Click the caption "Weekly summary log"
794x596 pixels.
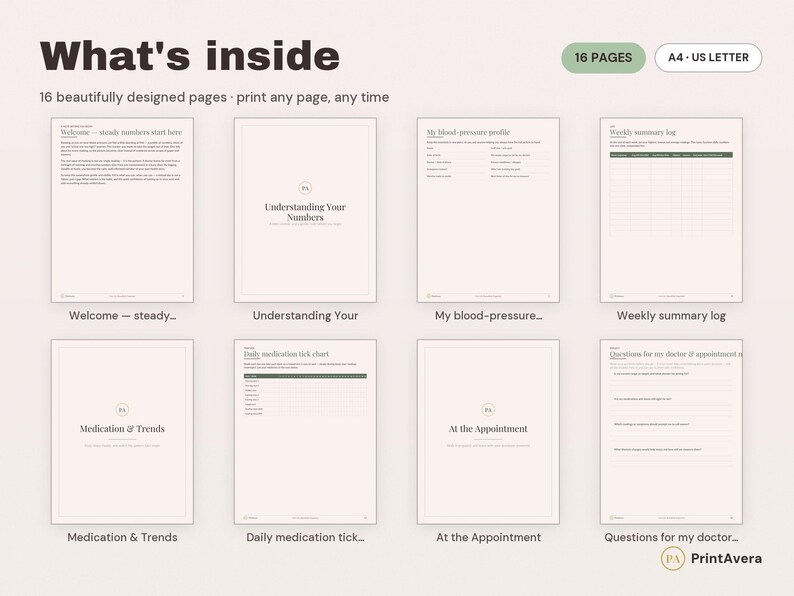[x=671, y=315]
